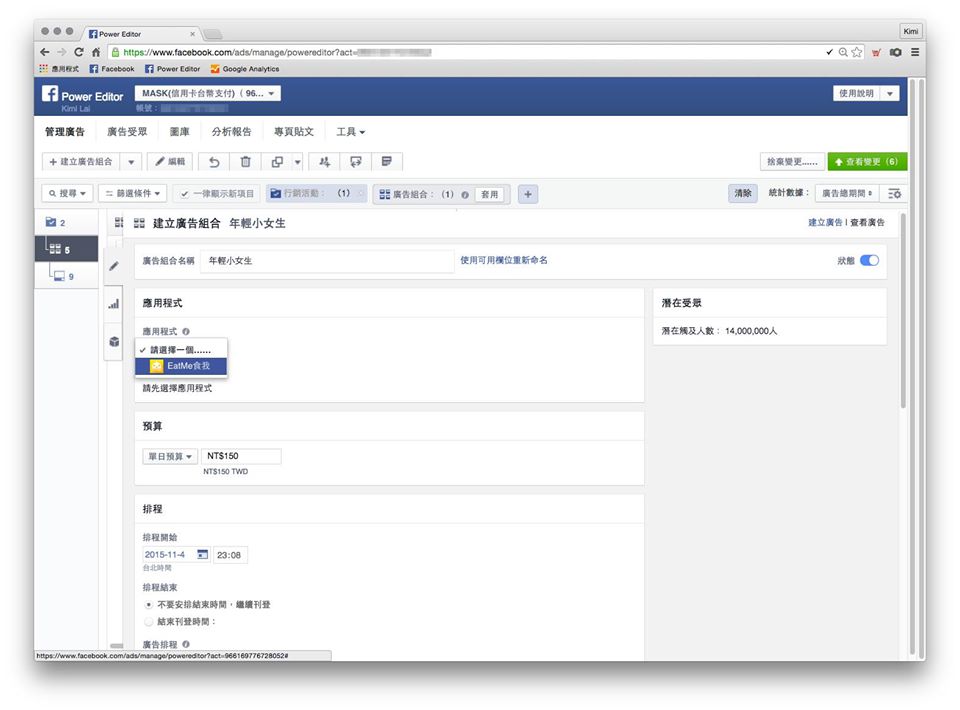The width and height of the screenshot is (960, 710).
Task: Open the bar chart performance side icon
Action: point(114,304)
